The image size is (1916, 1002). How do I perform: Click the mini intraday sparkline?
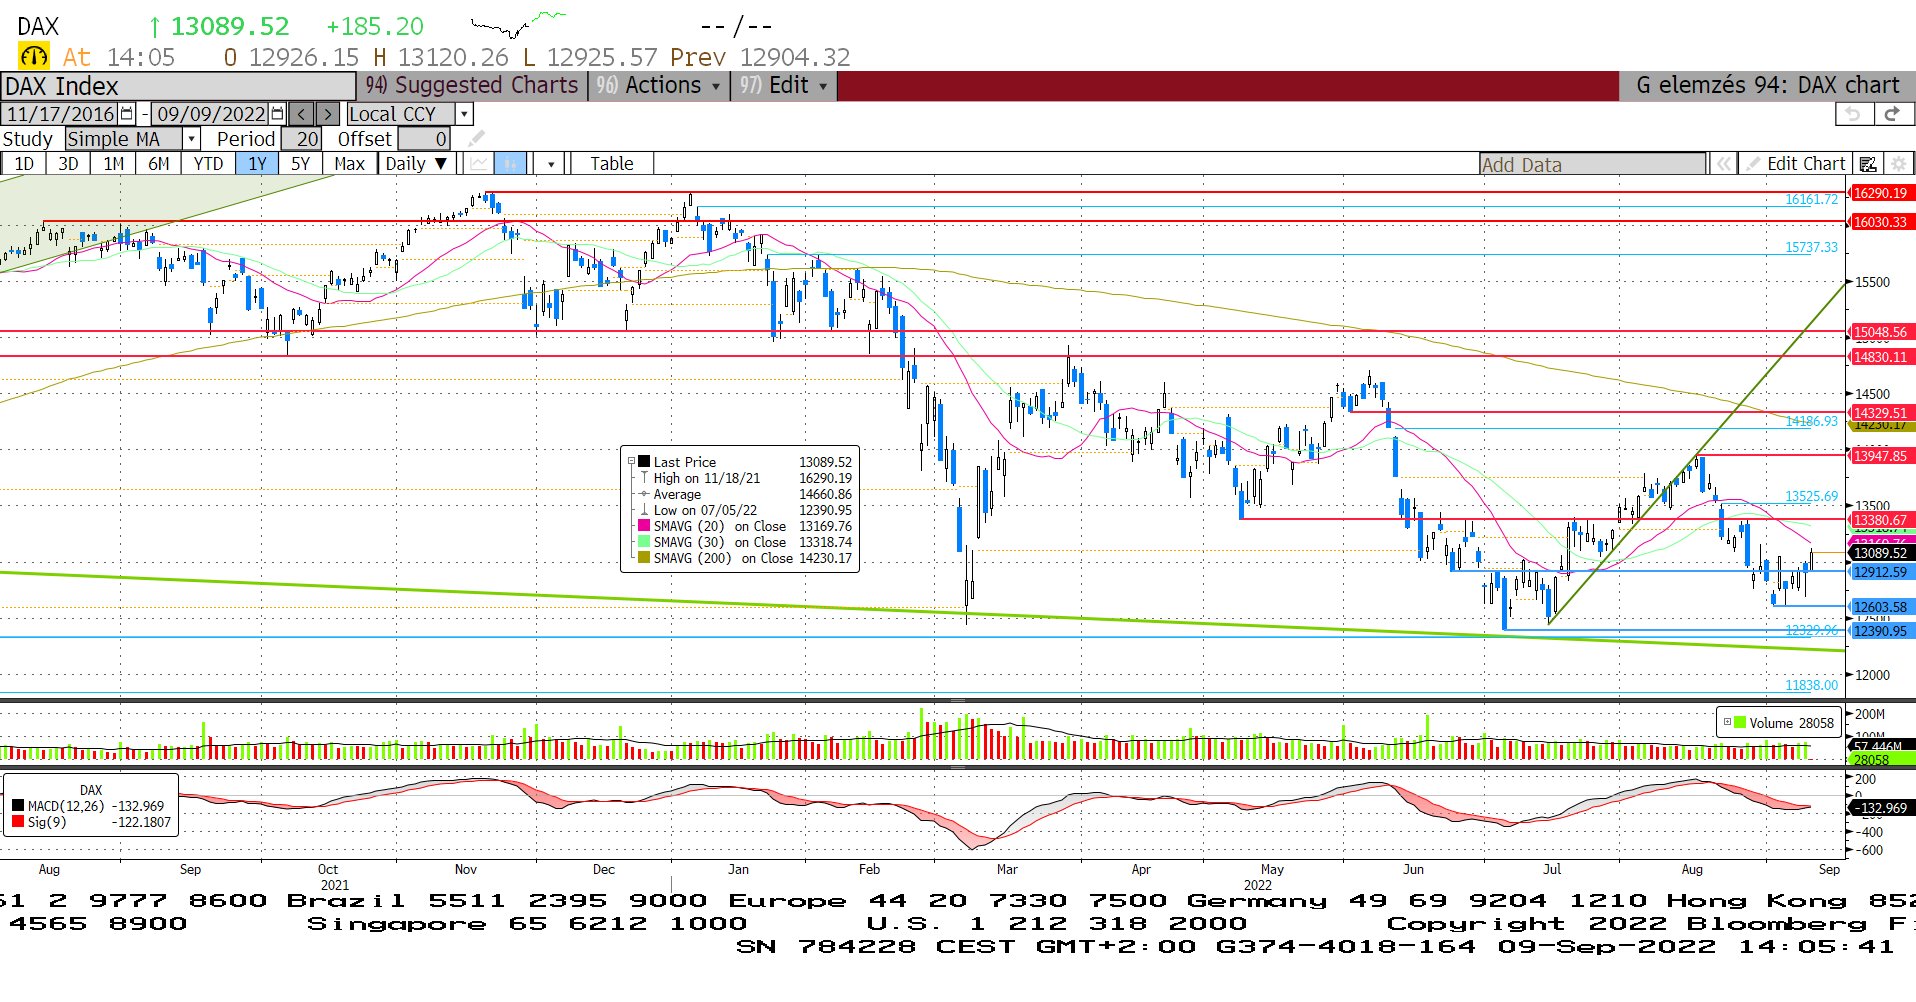point(518,24)
